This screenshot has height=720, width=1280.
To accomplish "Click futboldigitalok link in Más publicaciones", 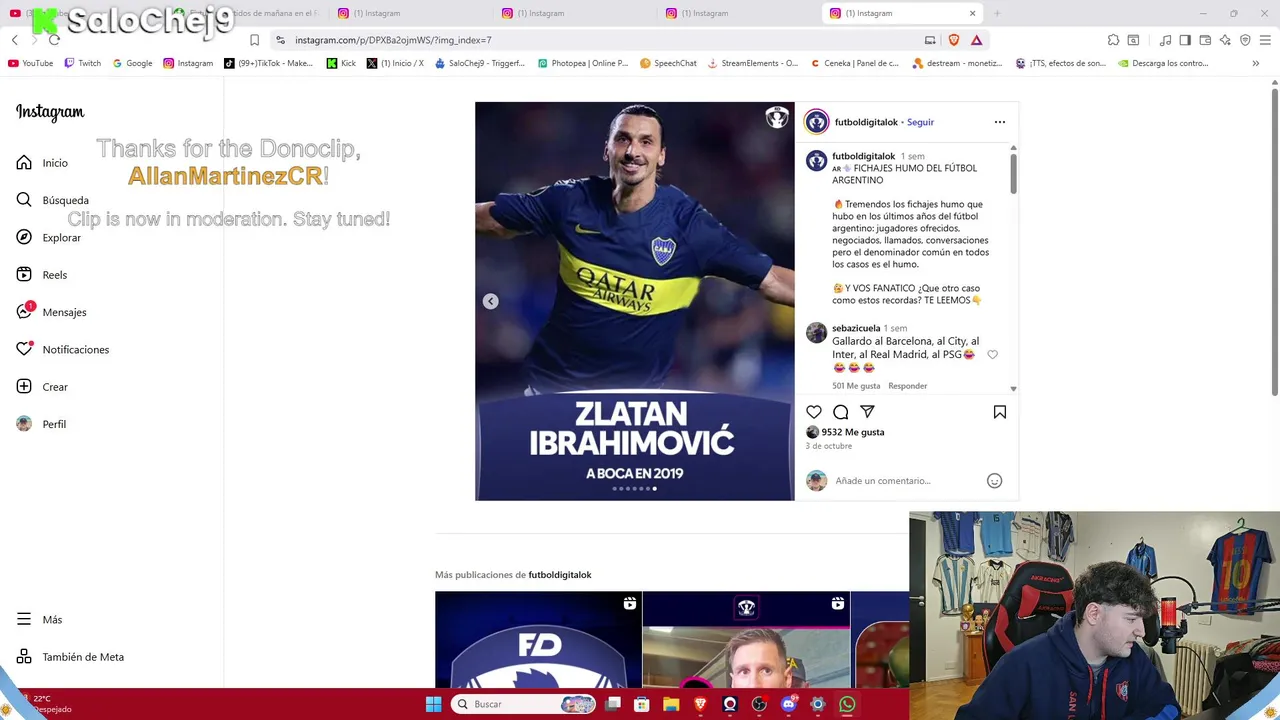I will (x=560, y=575).
